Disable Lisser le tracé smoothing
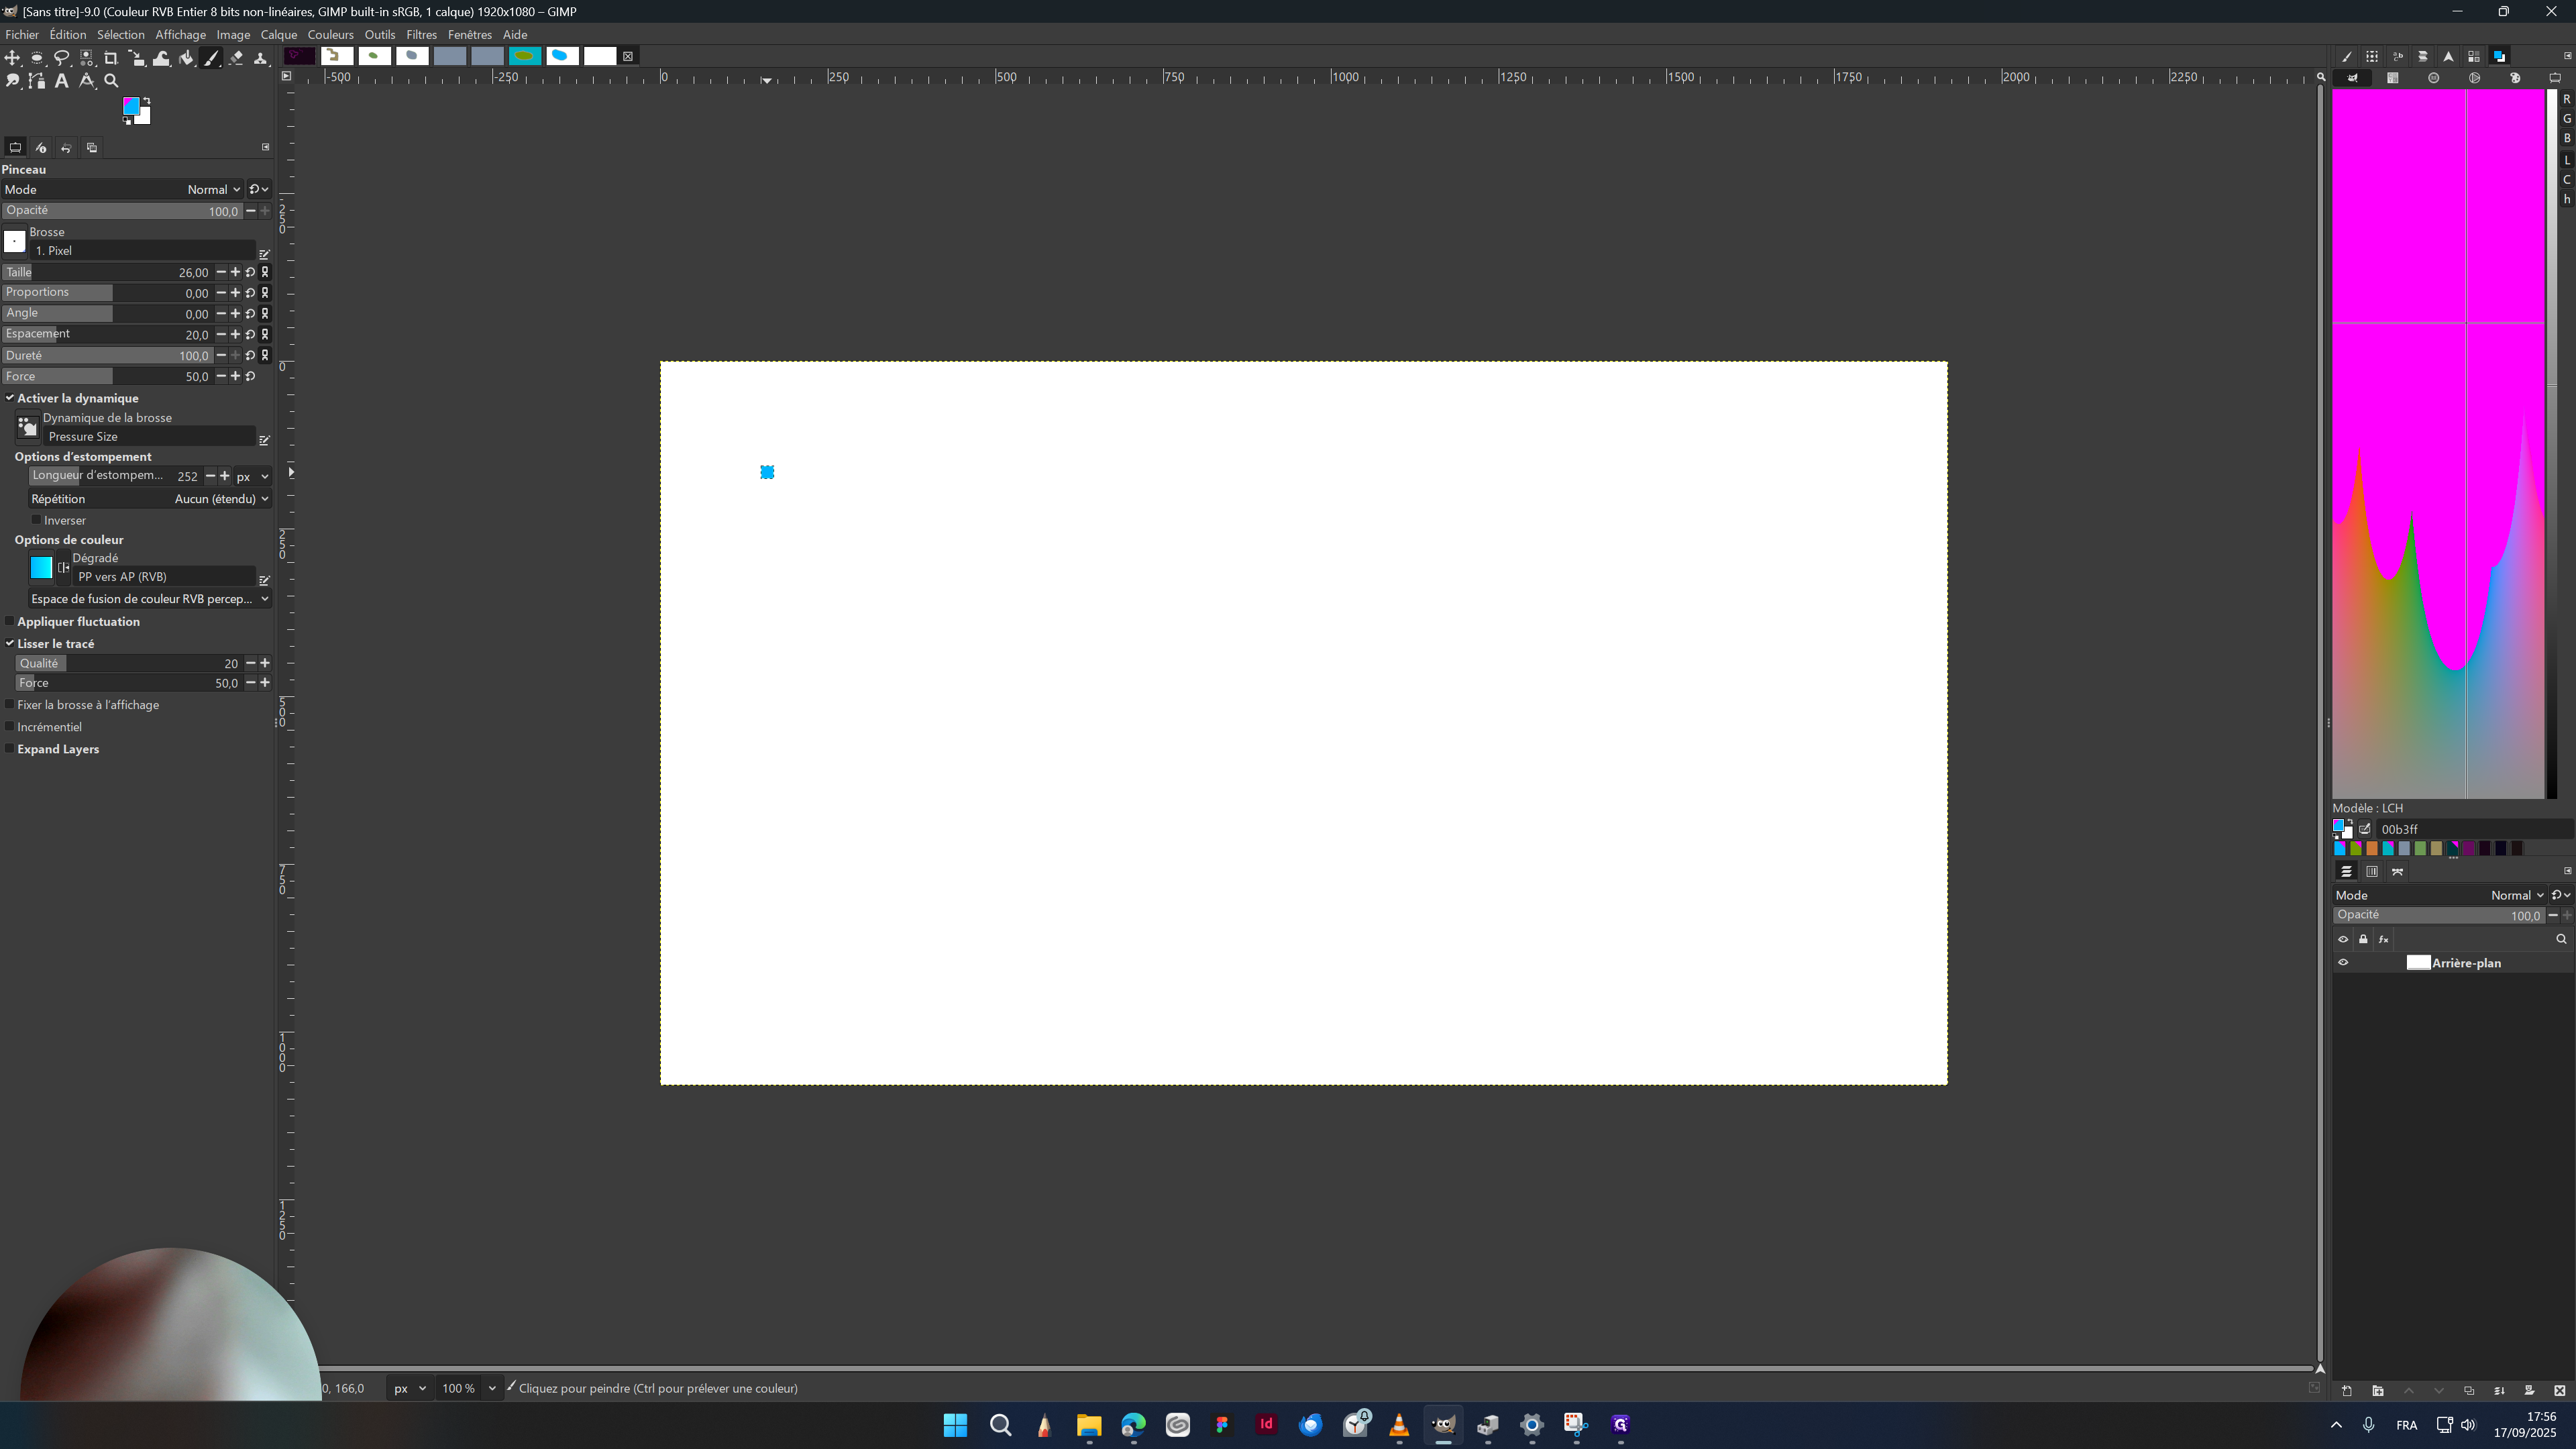Screen dimensions: 2576x1449 pyautogui.click(x=9, y=643)
